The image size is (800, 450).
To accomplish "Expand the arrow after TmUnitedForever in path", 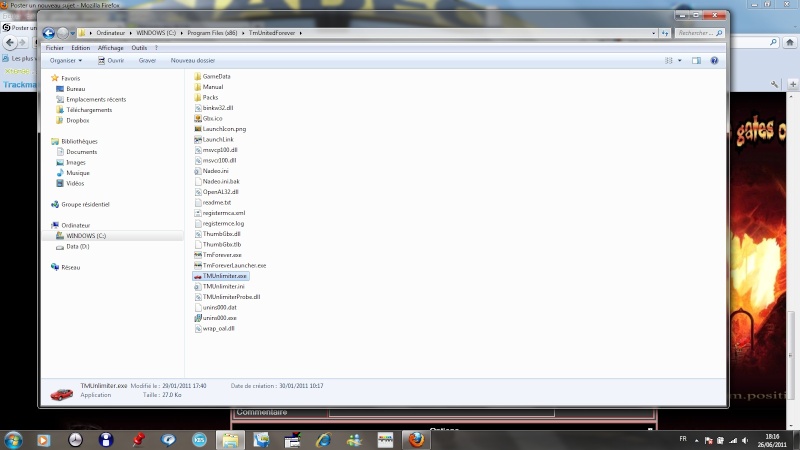I will pos(301,33).
